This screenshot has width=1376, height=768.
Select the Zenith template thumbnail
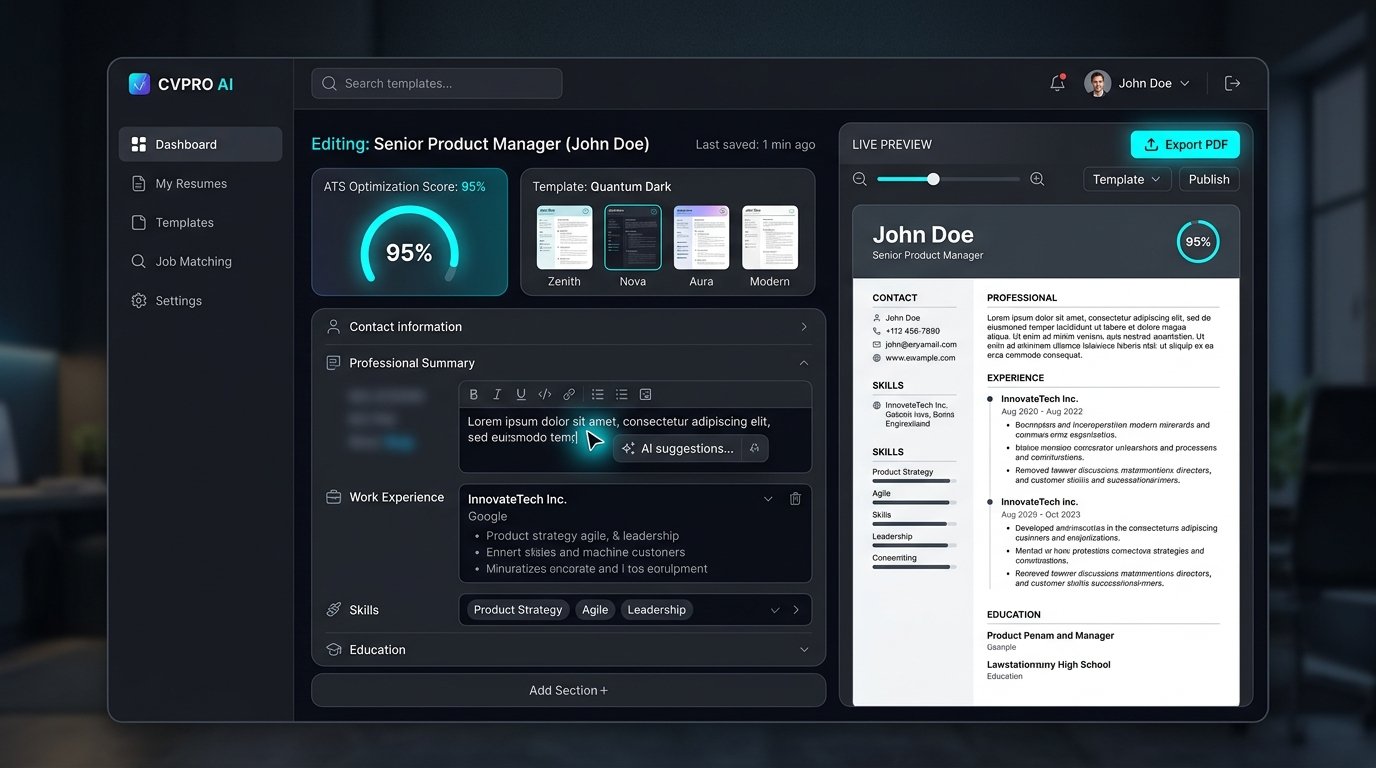click(x=564, y=238)
